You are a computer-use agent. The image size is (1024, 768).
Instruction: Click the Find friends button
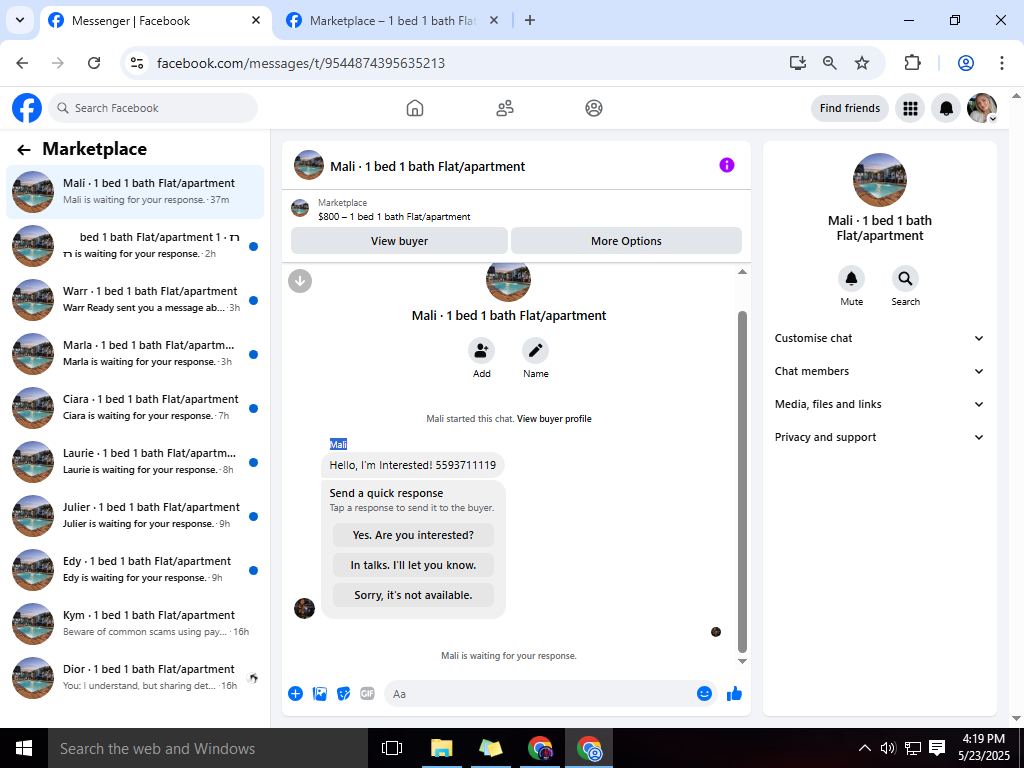[850, 108]
